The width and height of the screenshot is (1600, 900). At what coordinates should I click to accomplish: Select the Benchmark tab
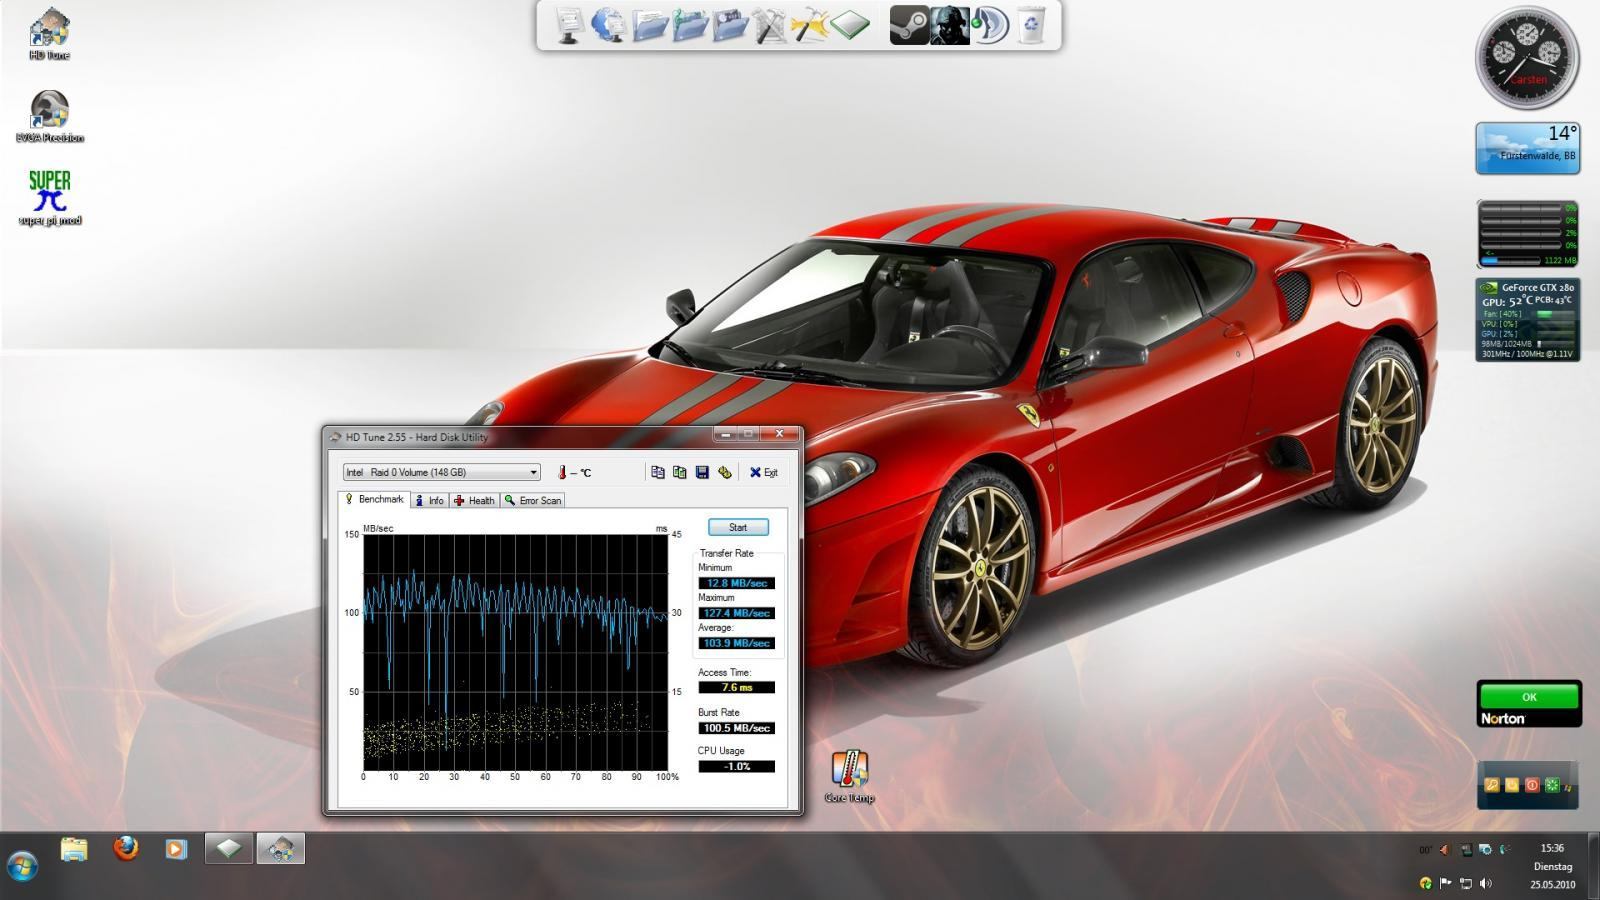(374, 499)
